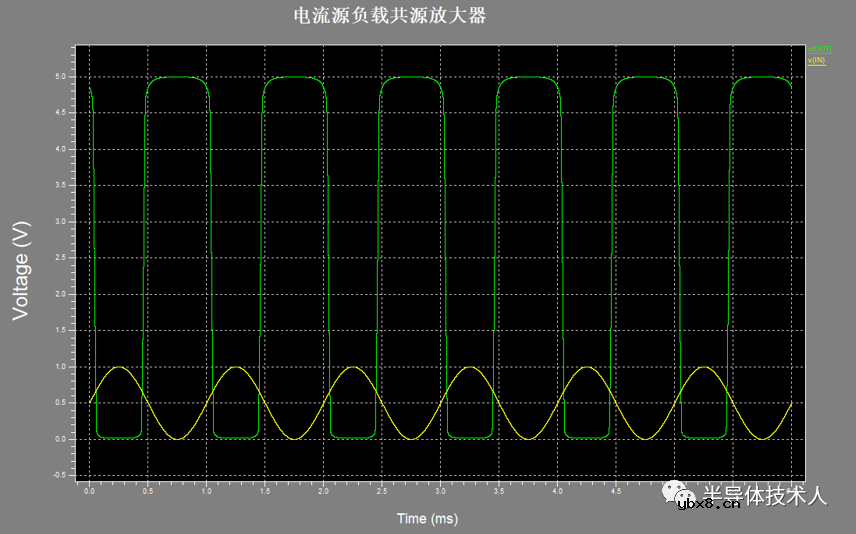Click the 3.5 tick on voltage axis

[x=60, y=185]
